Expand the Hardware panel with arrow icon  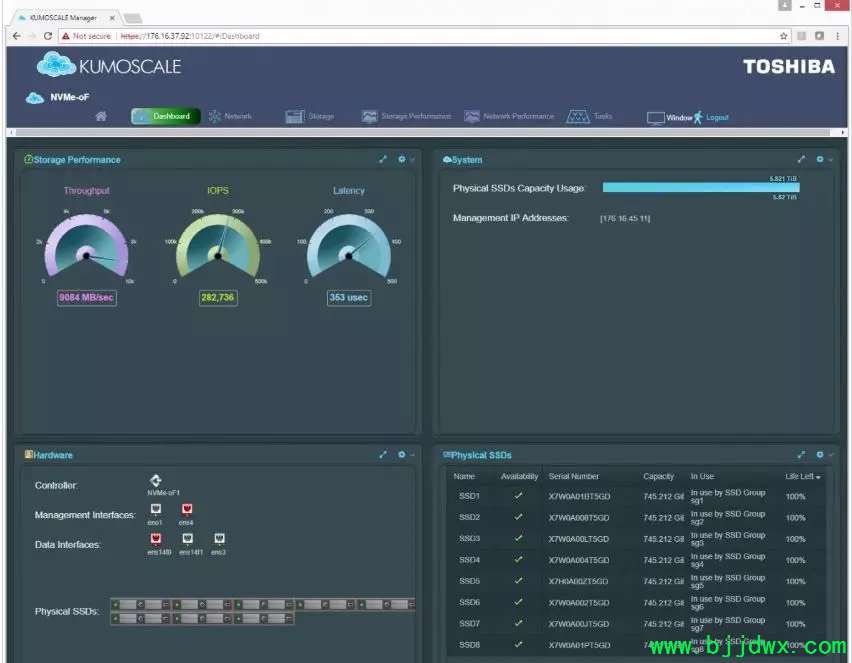click(x=383, y=454)
